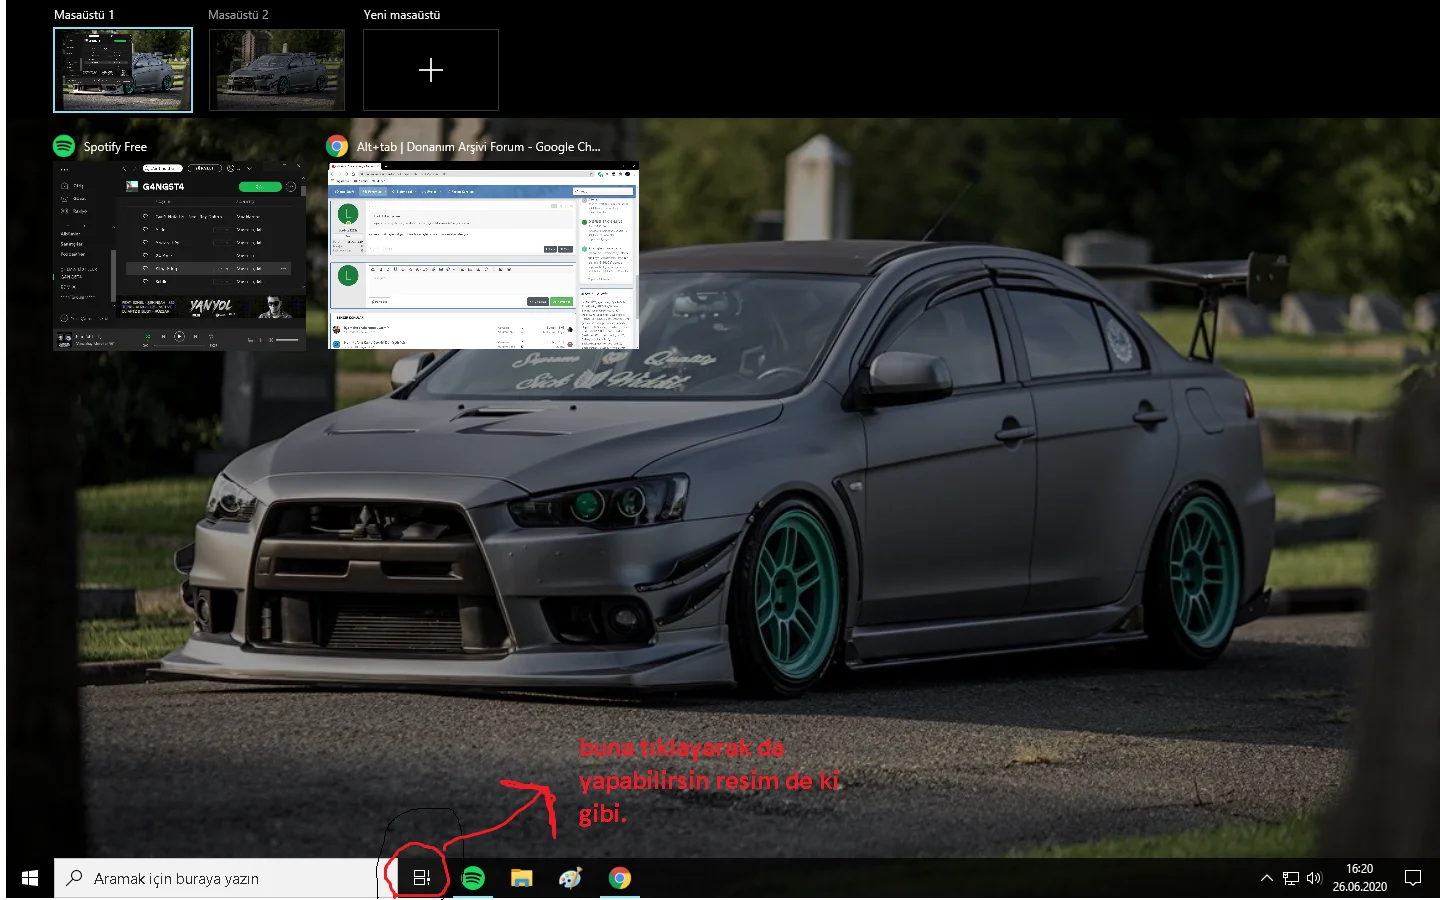
Task: Open the Windows Start menu
Action: pyautogui.click(x=30, y=878)
